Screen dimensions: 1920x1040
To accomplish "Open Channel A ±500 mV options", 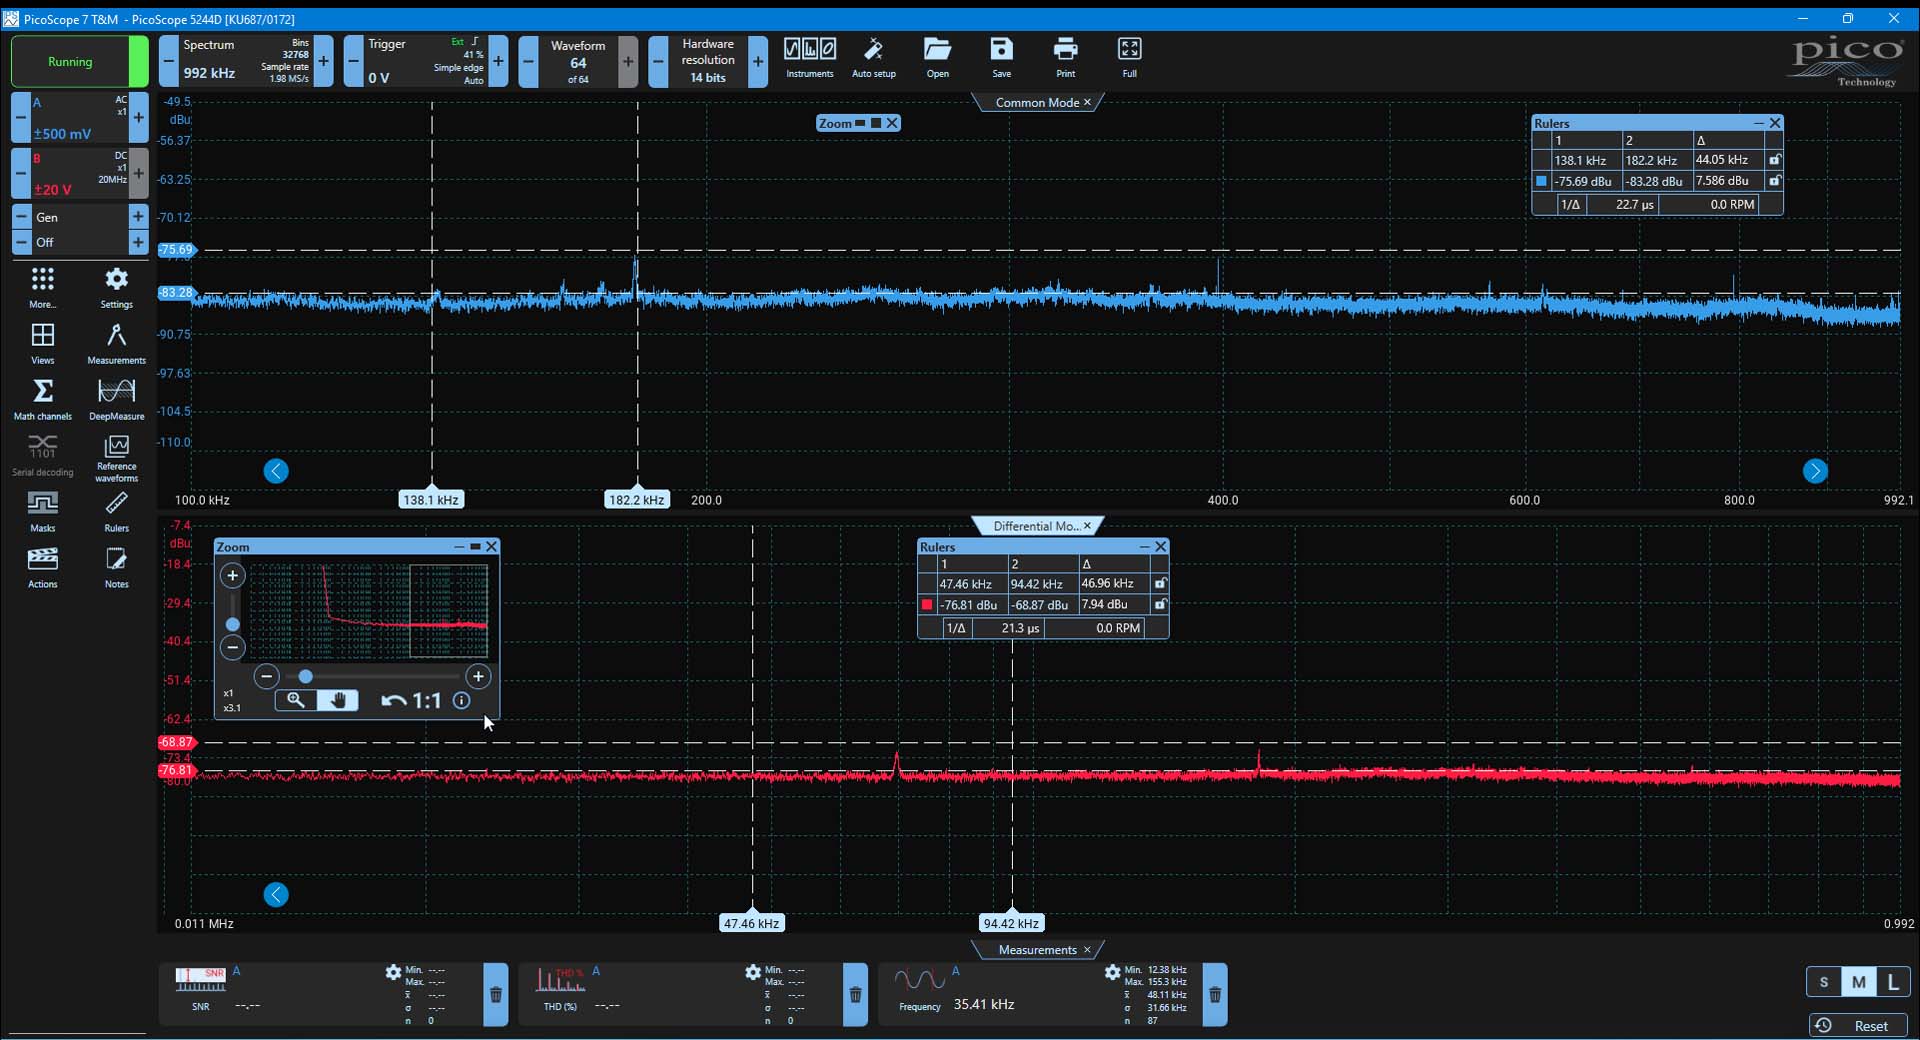I will 79,118.
